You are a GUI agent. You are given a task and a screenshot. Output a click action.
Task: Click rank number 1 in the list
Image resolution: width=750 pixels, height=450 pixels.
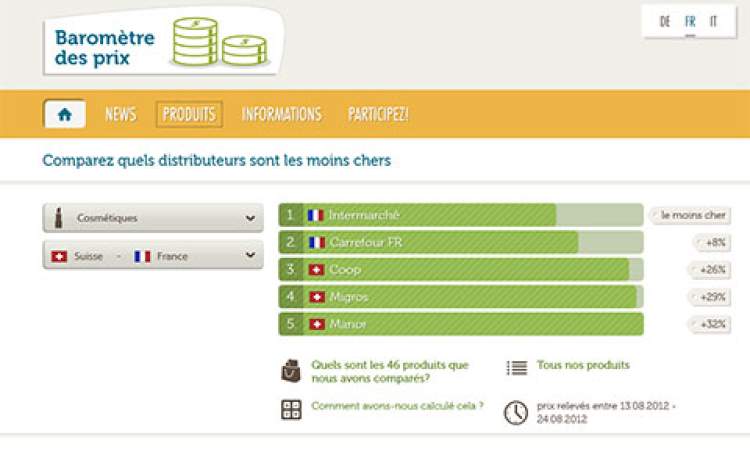coord(290,215)
